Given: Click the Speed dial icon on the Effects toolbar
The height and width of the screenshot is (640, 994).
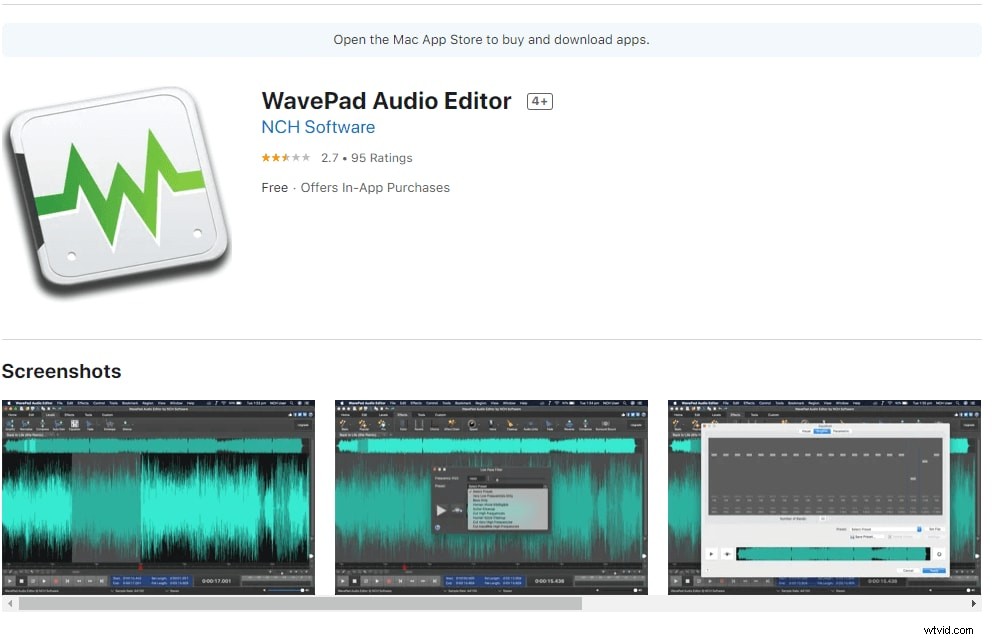Looking at the screenshot, I should [x=471, y=425].
